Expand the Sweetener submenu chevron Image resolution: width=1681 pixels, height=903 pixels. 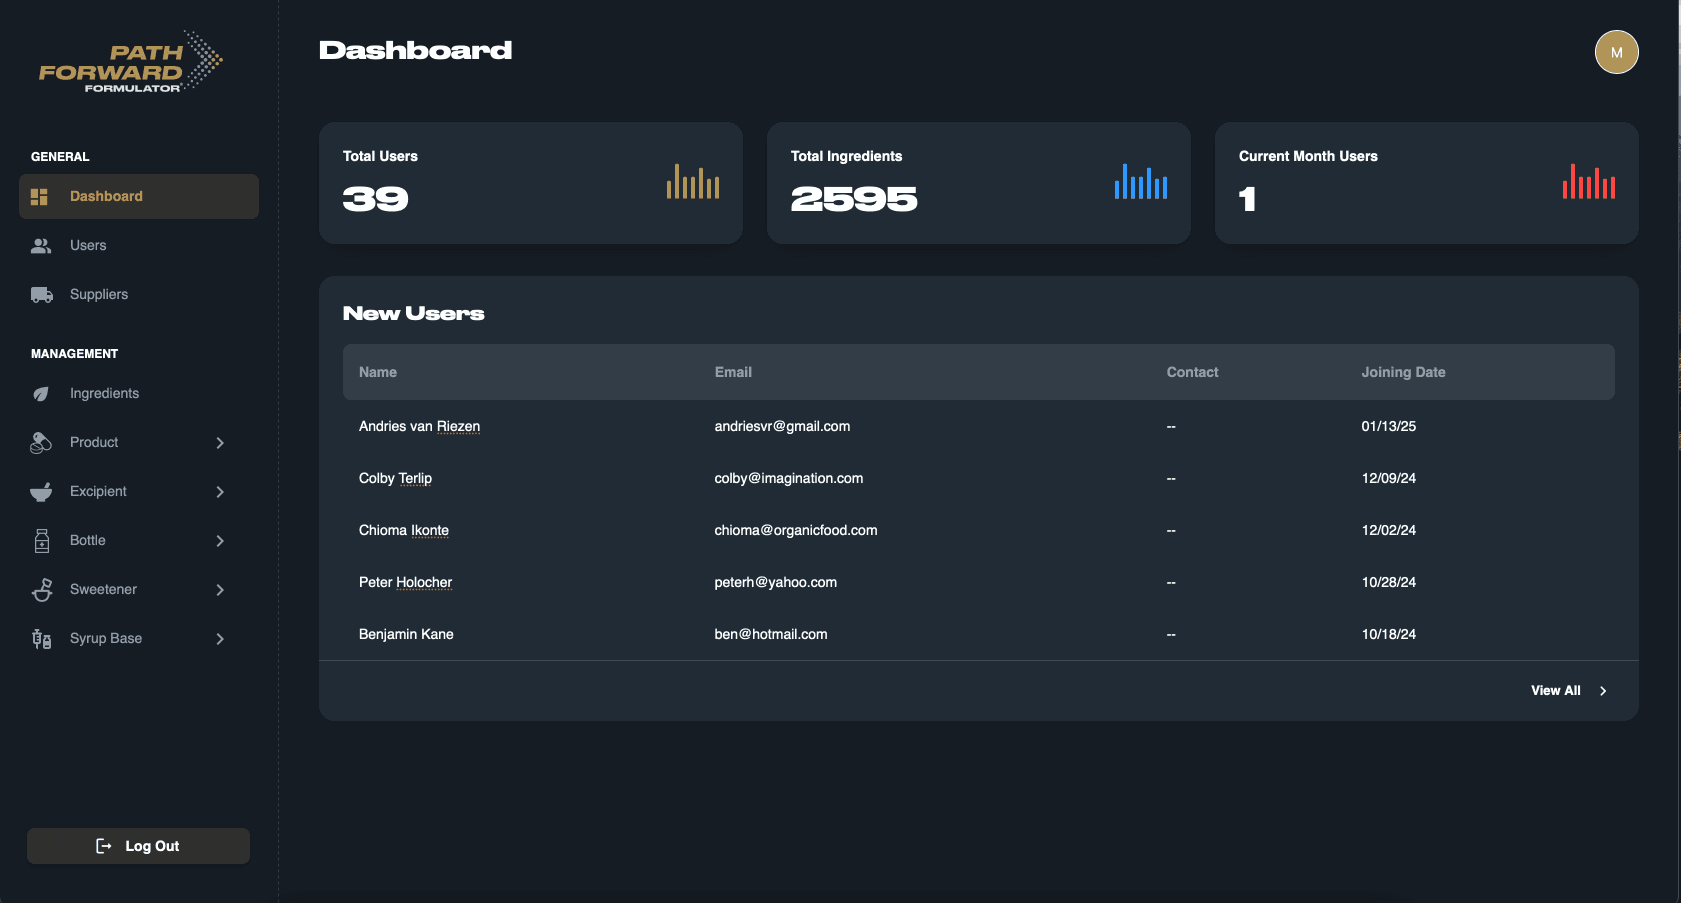click(x=220, y=590)
